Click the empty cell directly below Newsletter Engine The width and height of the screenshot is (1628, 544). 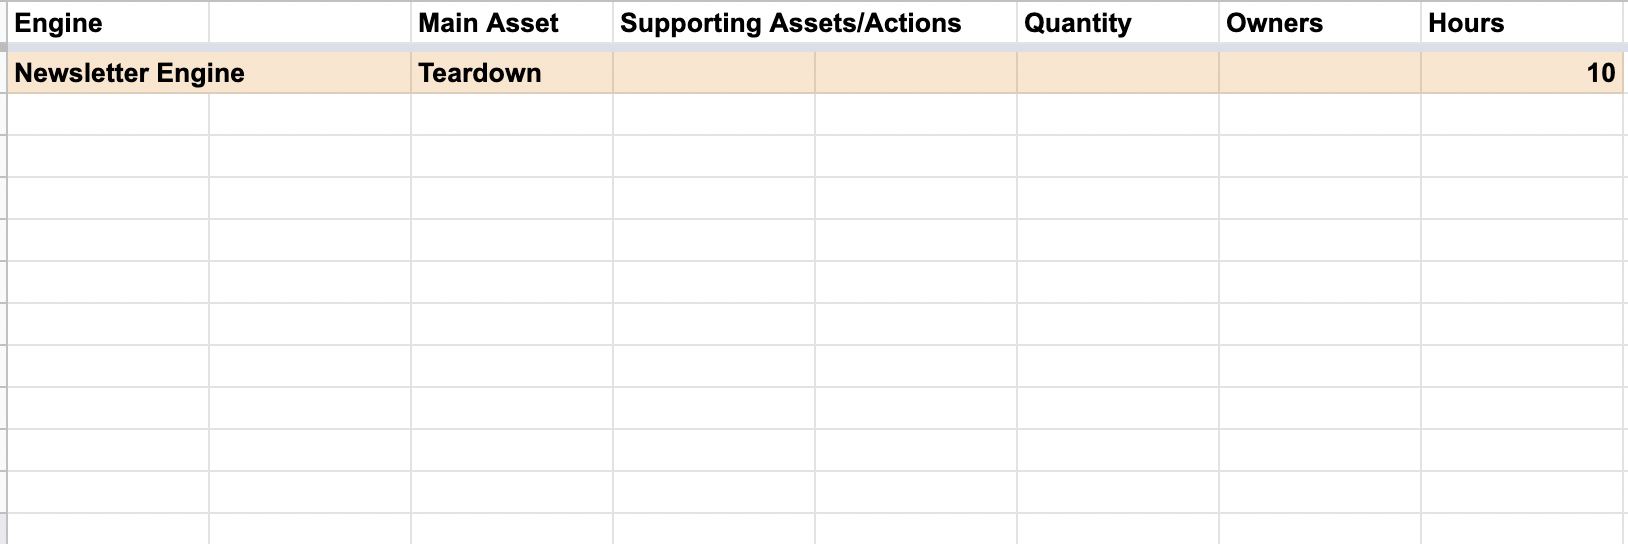[x=108, y=115]
